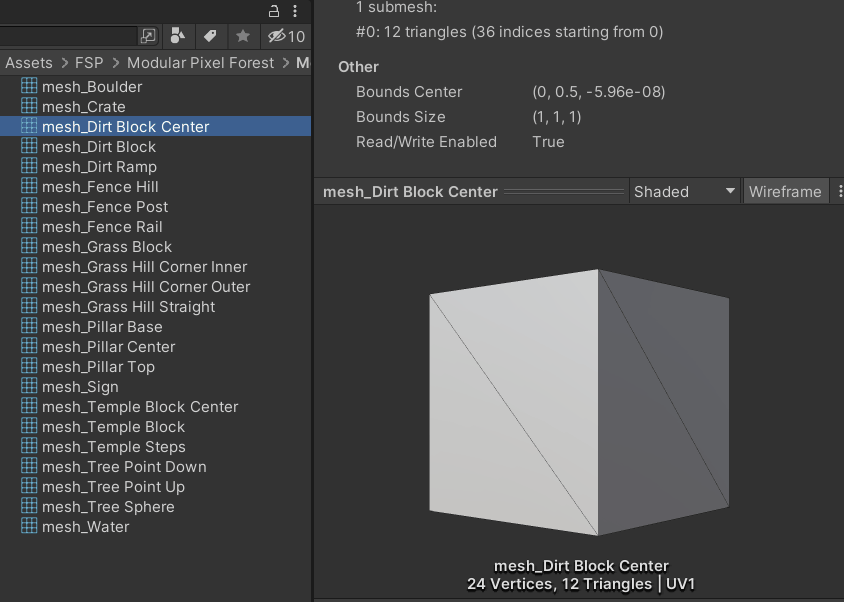Select mesh_Grass Hill Straight asset

[156, 306]
